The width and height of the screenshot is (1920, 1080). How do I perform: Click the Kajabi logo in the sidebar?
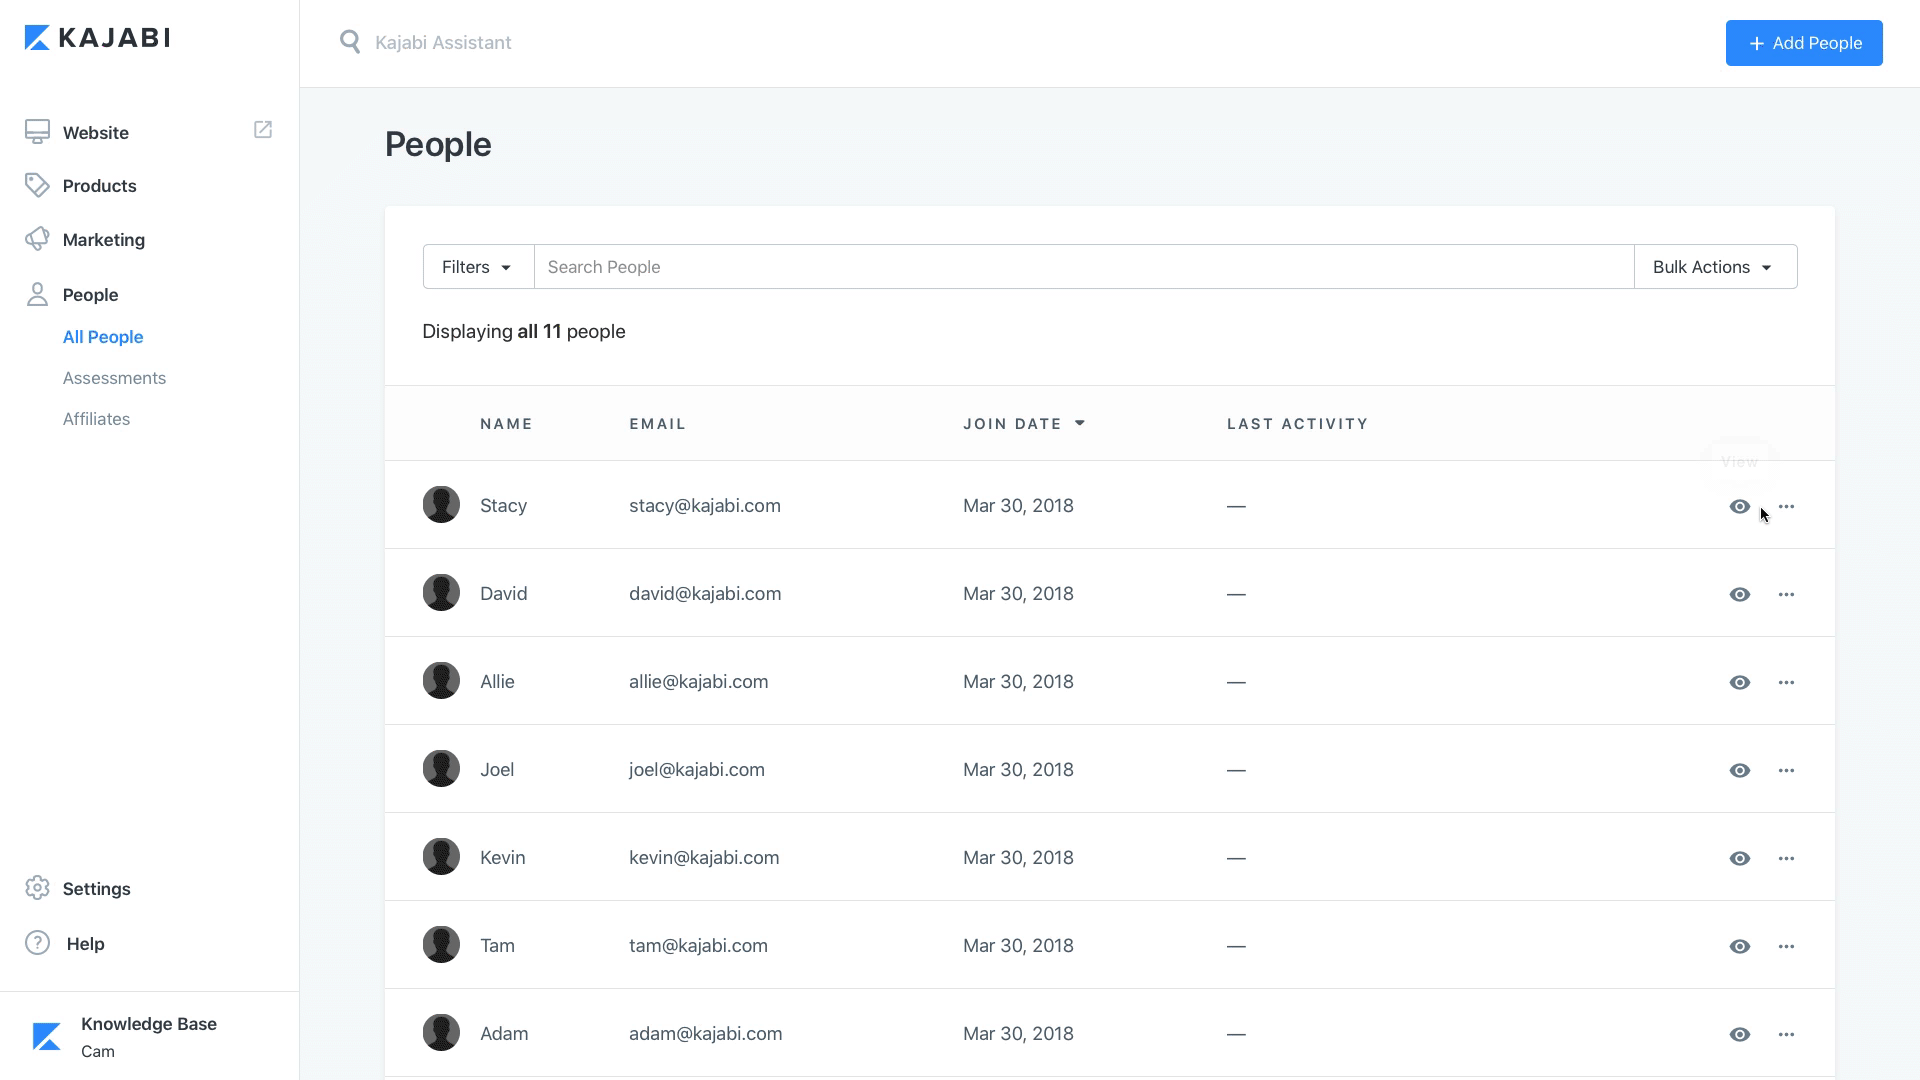(x=97, y=38)
